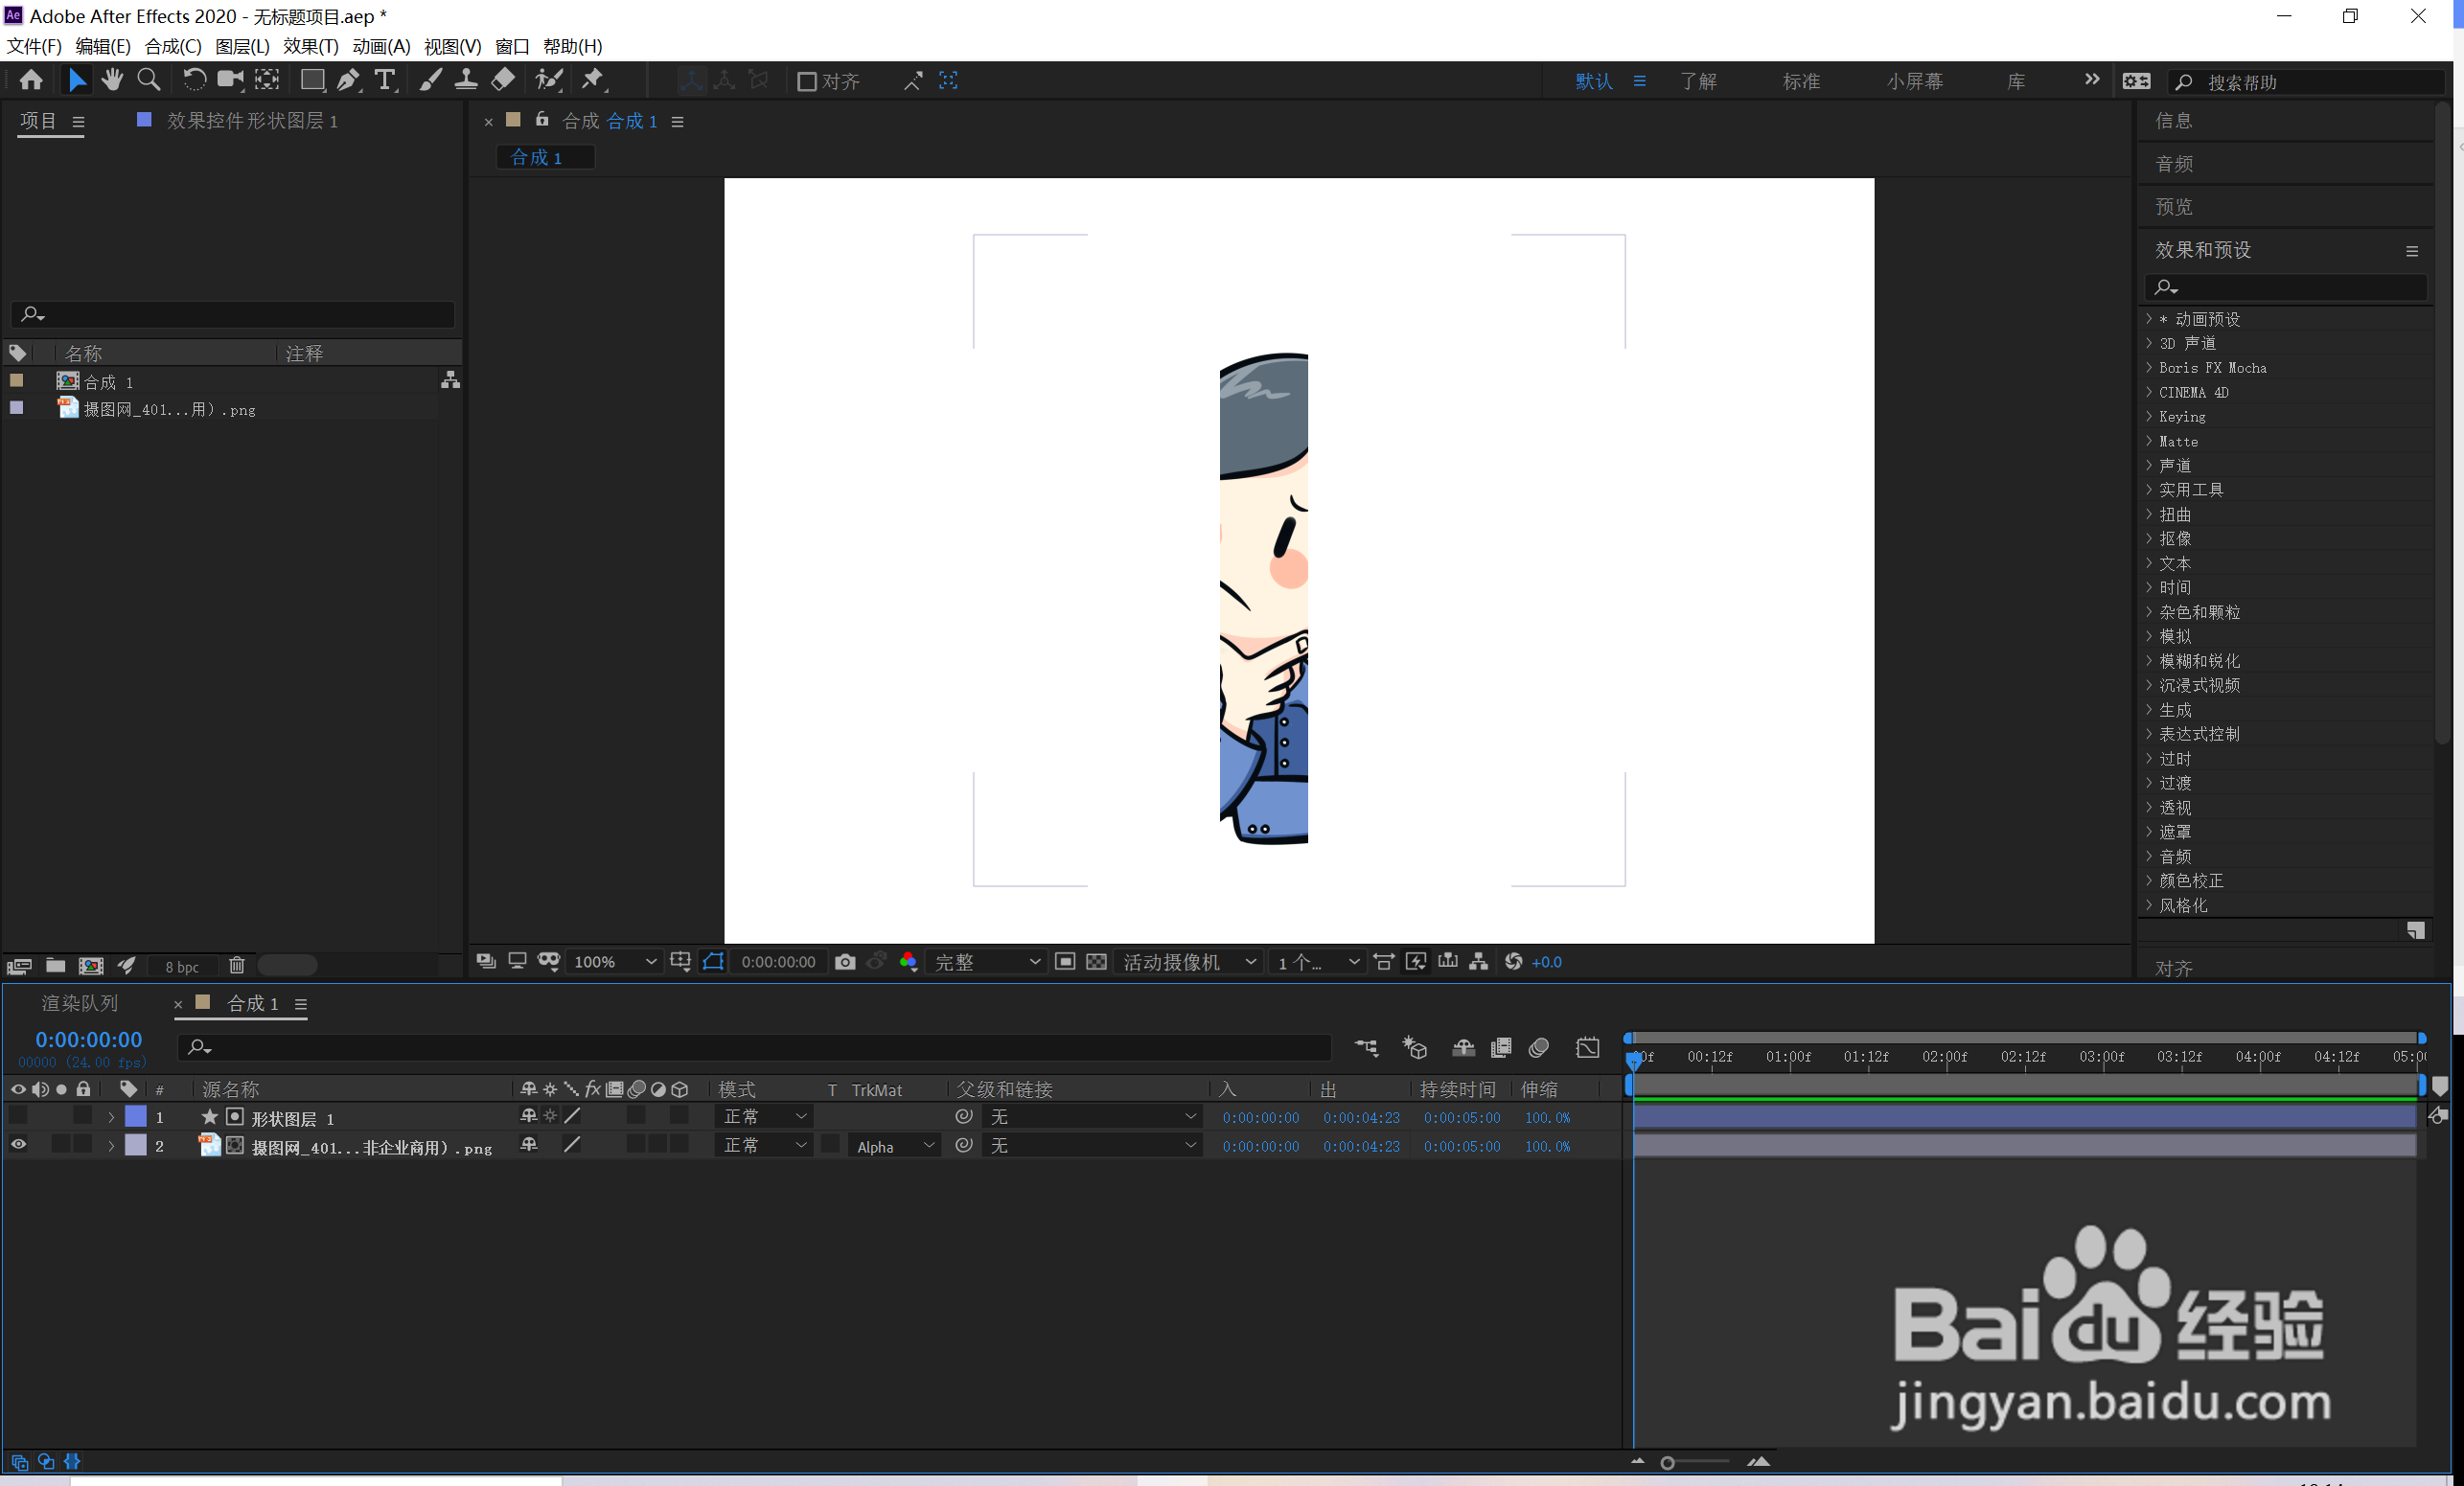The height and width of the screenshot is (1486, 2464).
Task: Toggle the transparency grid icon
Action: click(x=1096, y=961)
